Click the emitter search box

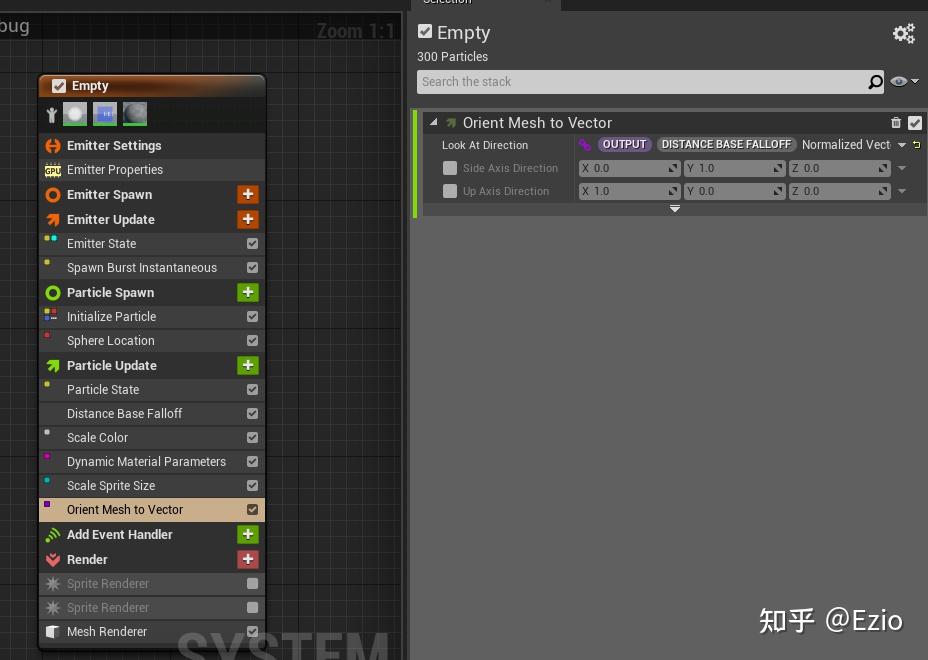650,81
